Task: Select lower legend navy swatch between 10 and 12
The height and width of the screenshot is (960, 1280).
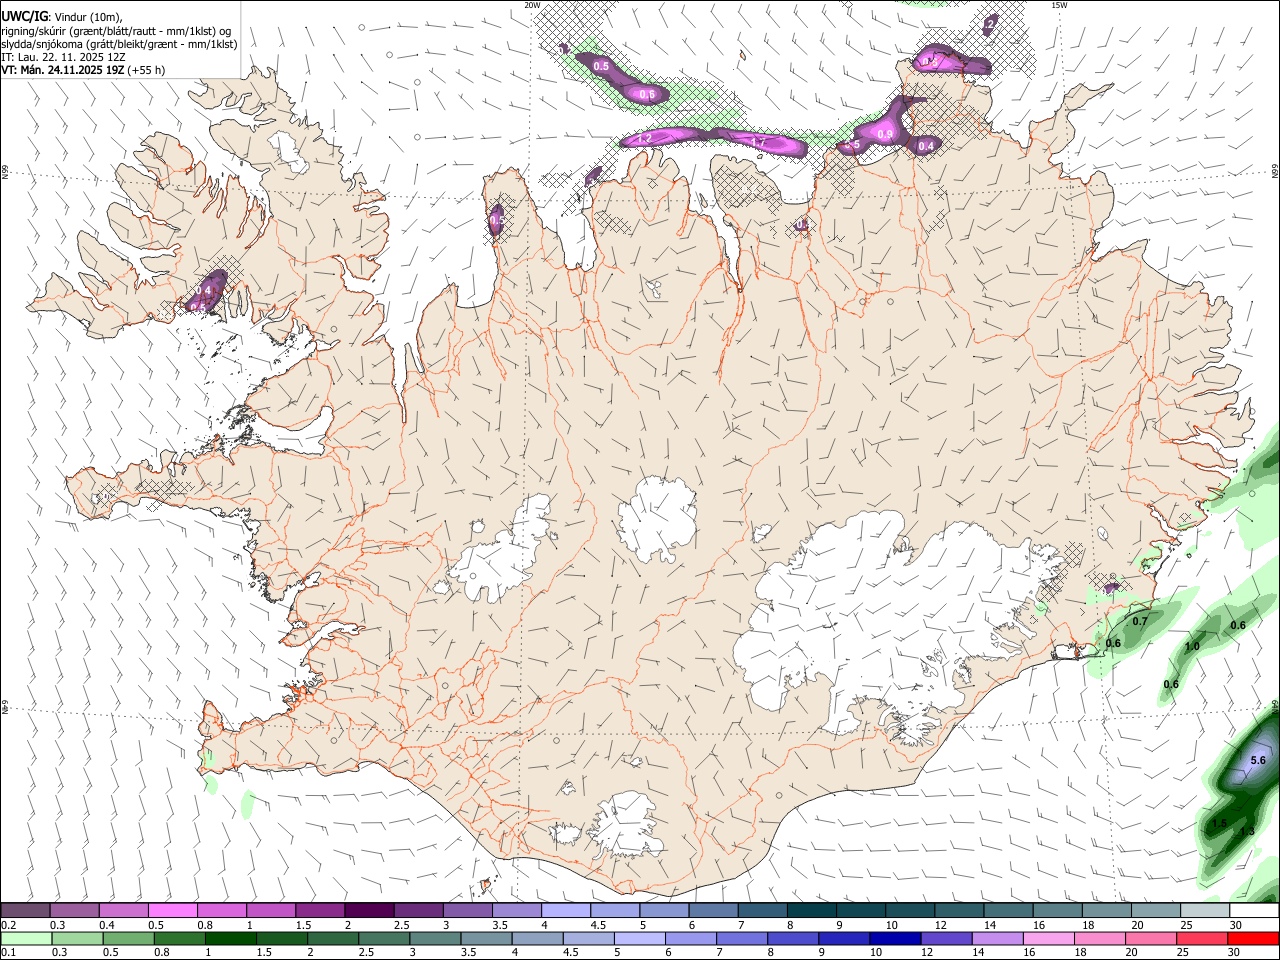Action: pos(895,938)
